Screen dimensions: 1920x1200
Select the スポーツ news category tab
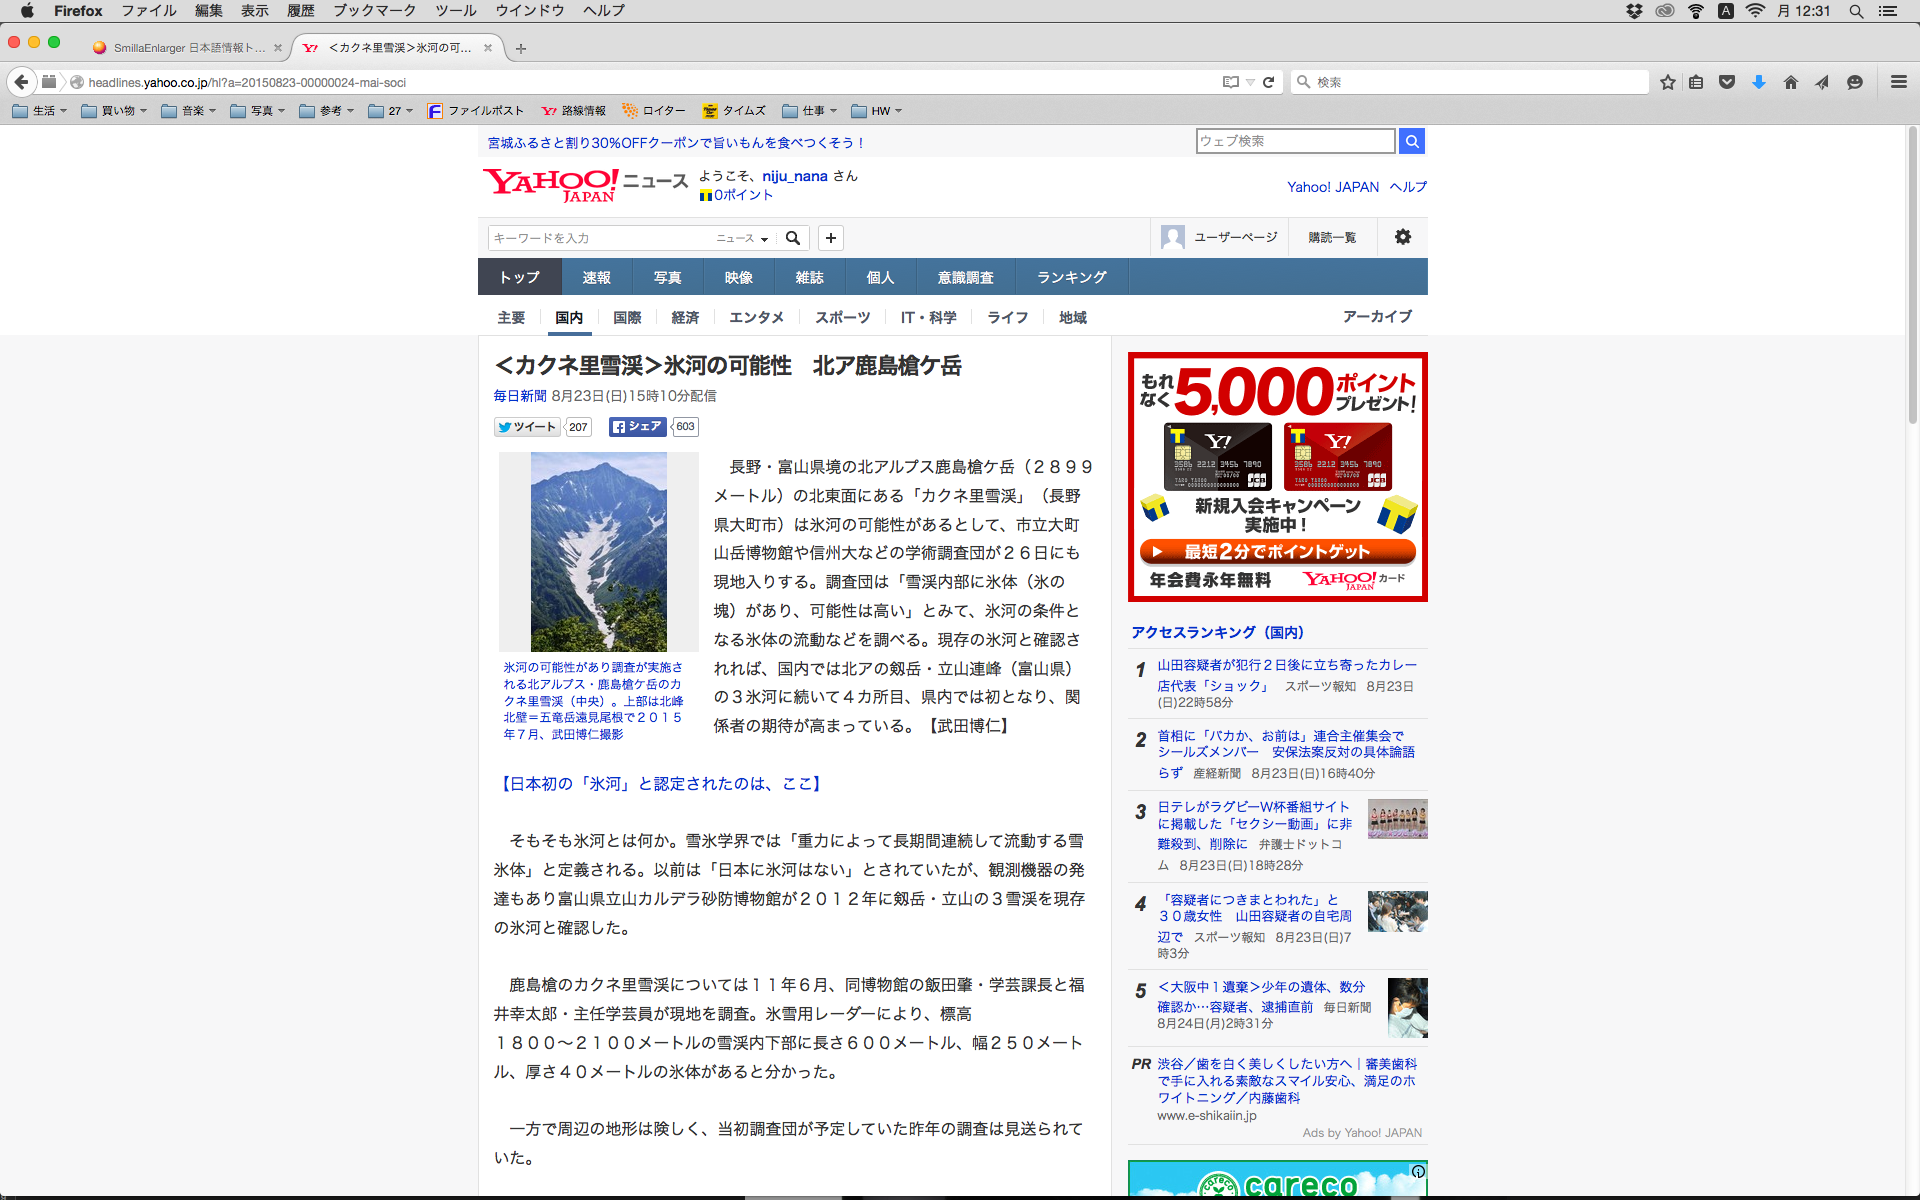click(842, 317)
